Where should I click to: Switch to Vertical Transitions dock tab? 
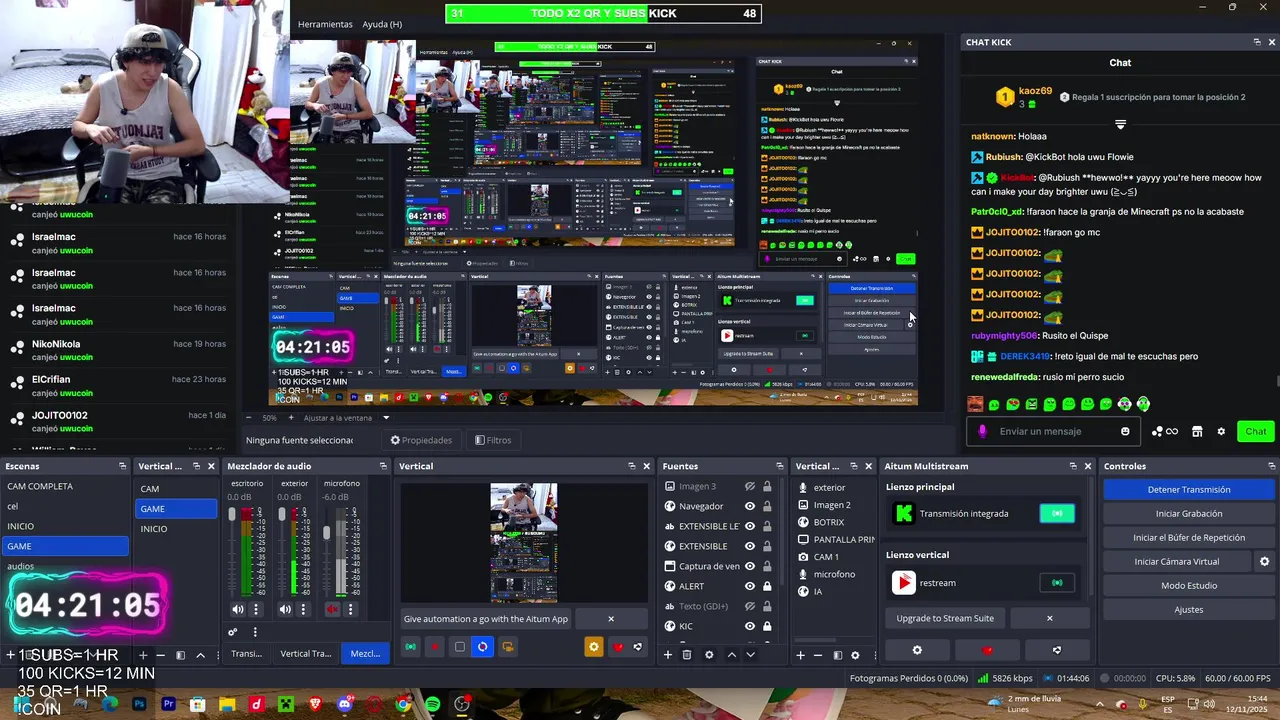(x=305, y=653)
